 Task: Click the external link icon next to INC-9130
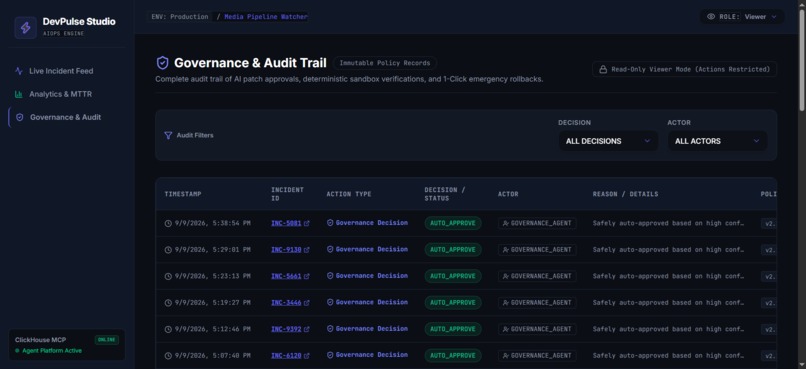click(x=307, y=250)
